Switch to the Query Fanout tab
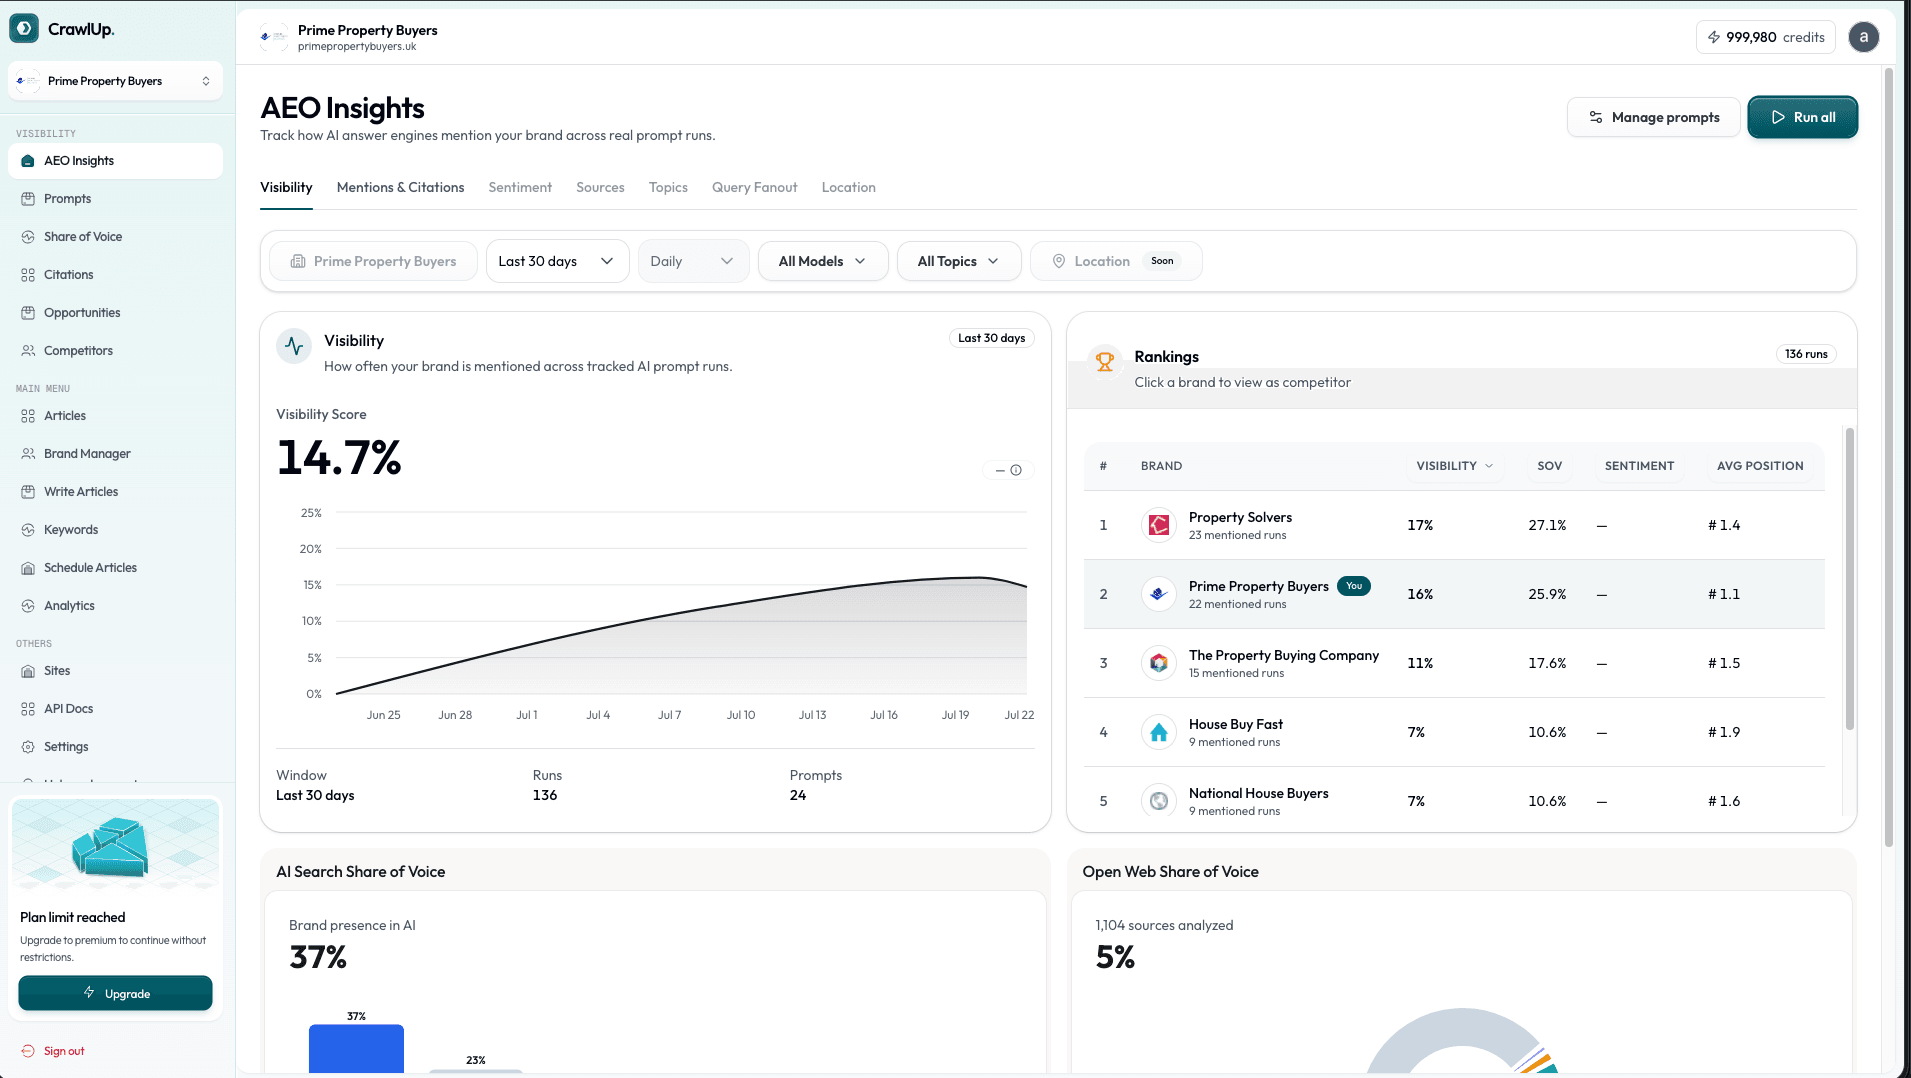 755,188
